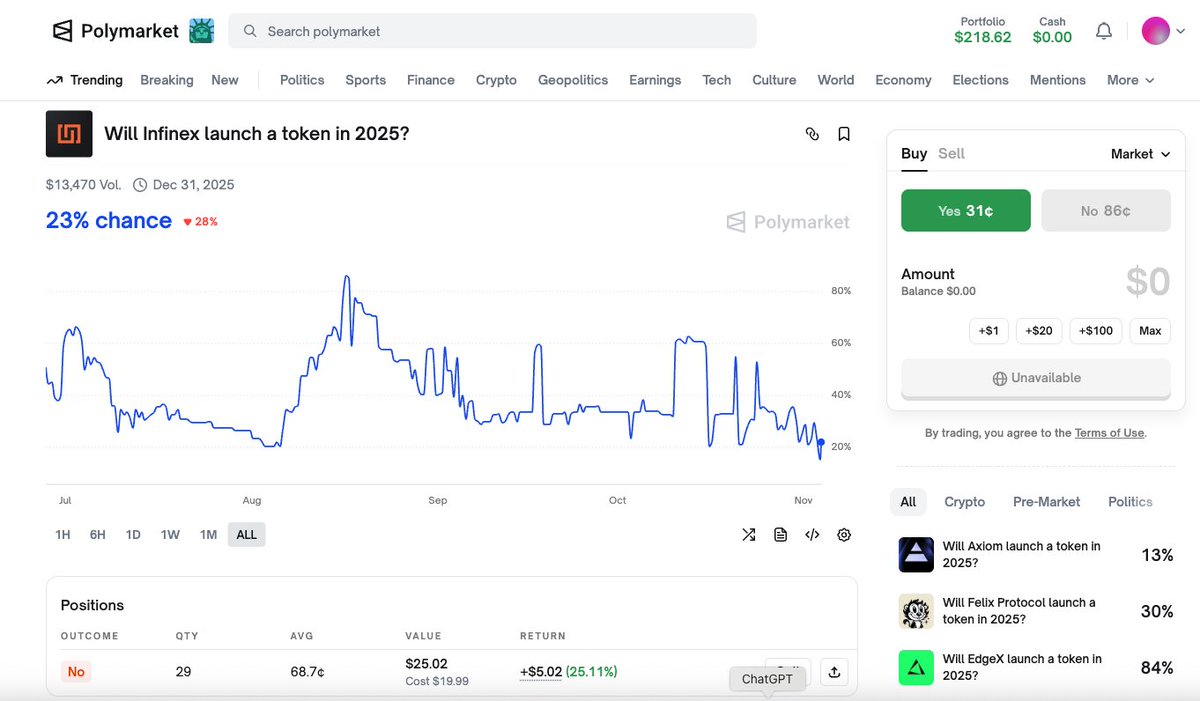Open the profile avatar menu
This screenshot has width=1200, height=701.
pos(1156,31)
